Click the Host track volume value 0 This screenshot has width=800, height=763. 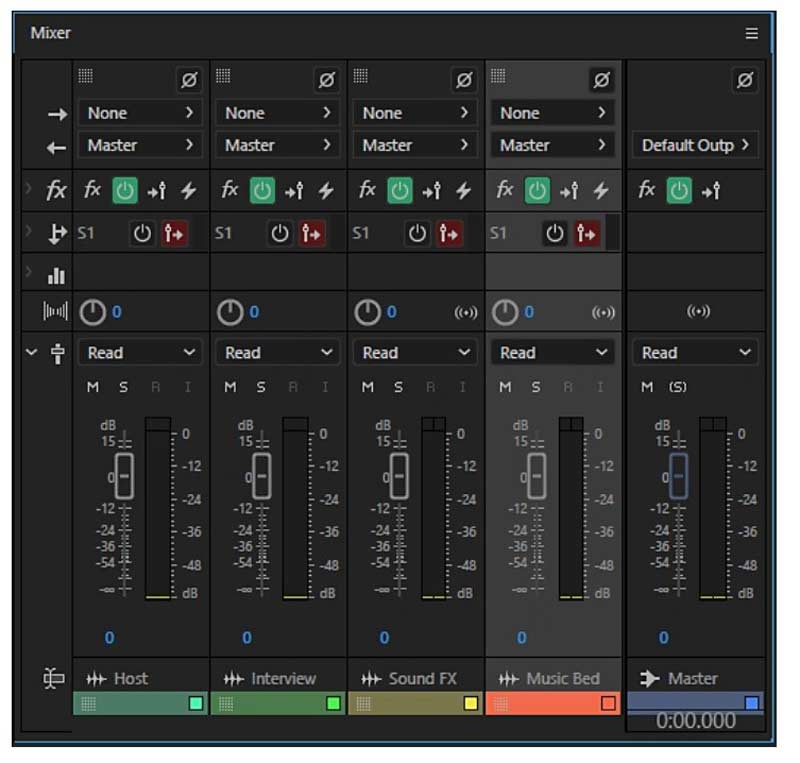(x=109, y=638)
